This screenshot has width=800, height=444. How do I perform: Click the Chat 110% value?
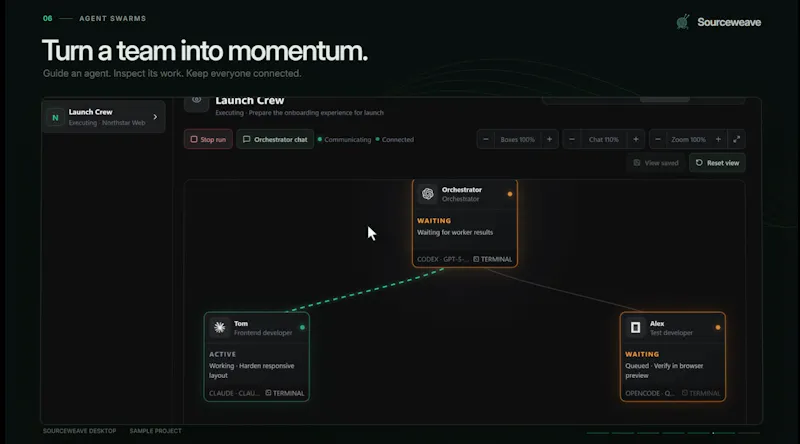point(604,139)
